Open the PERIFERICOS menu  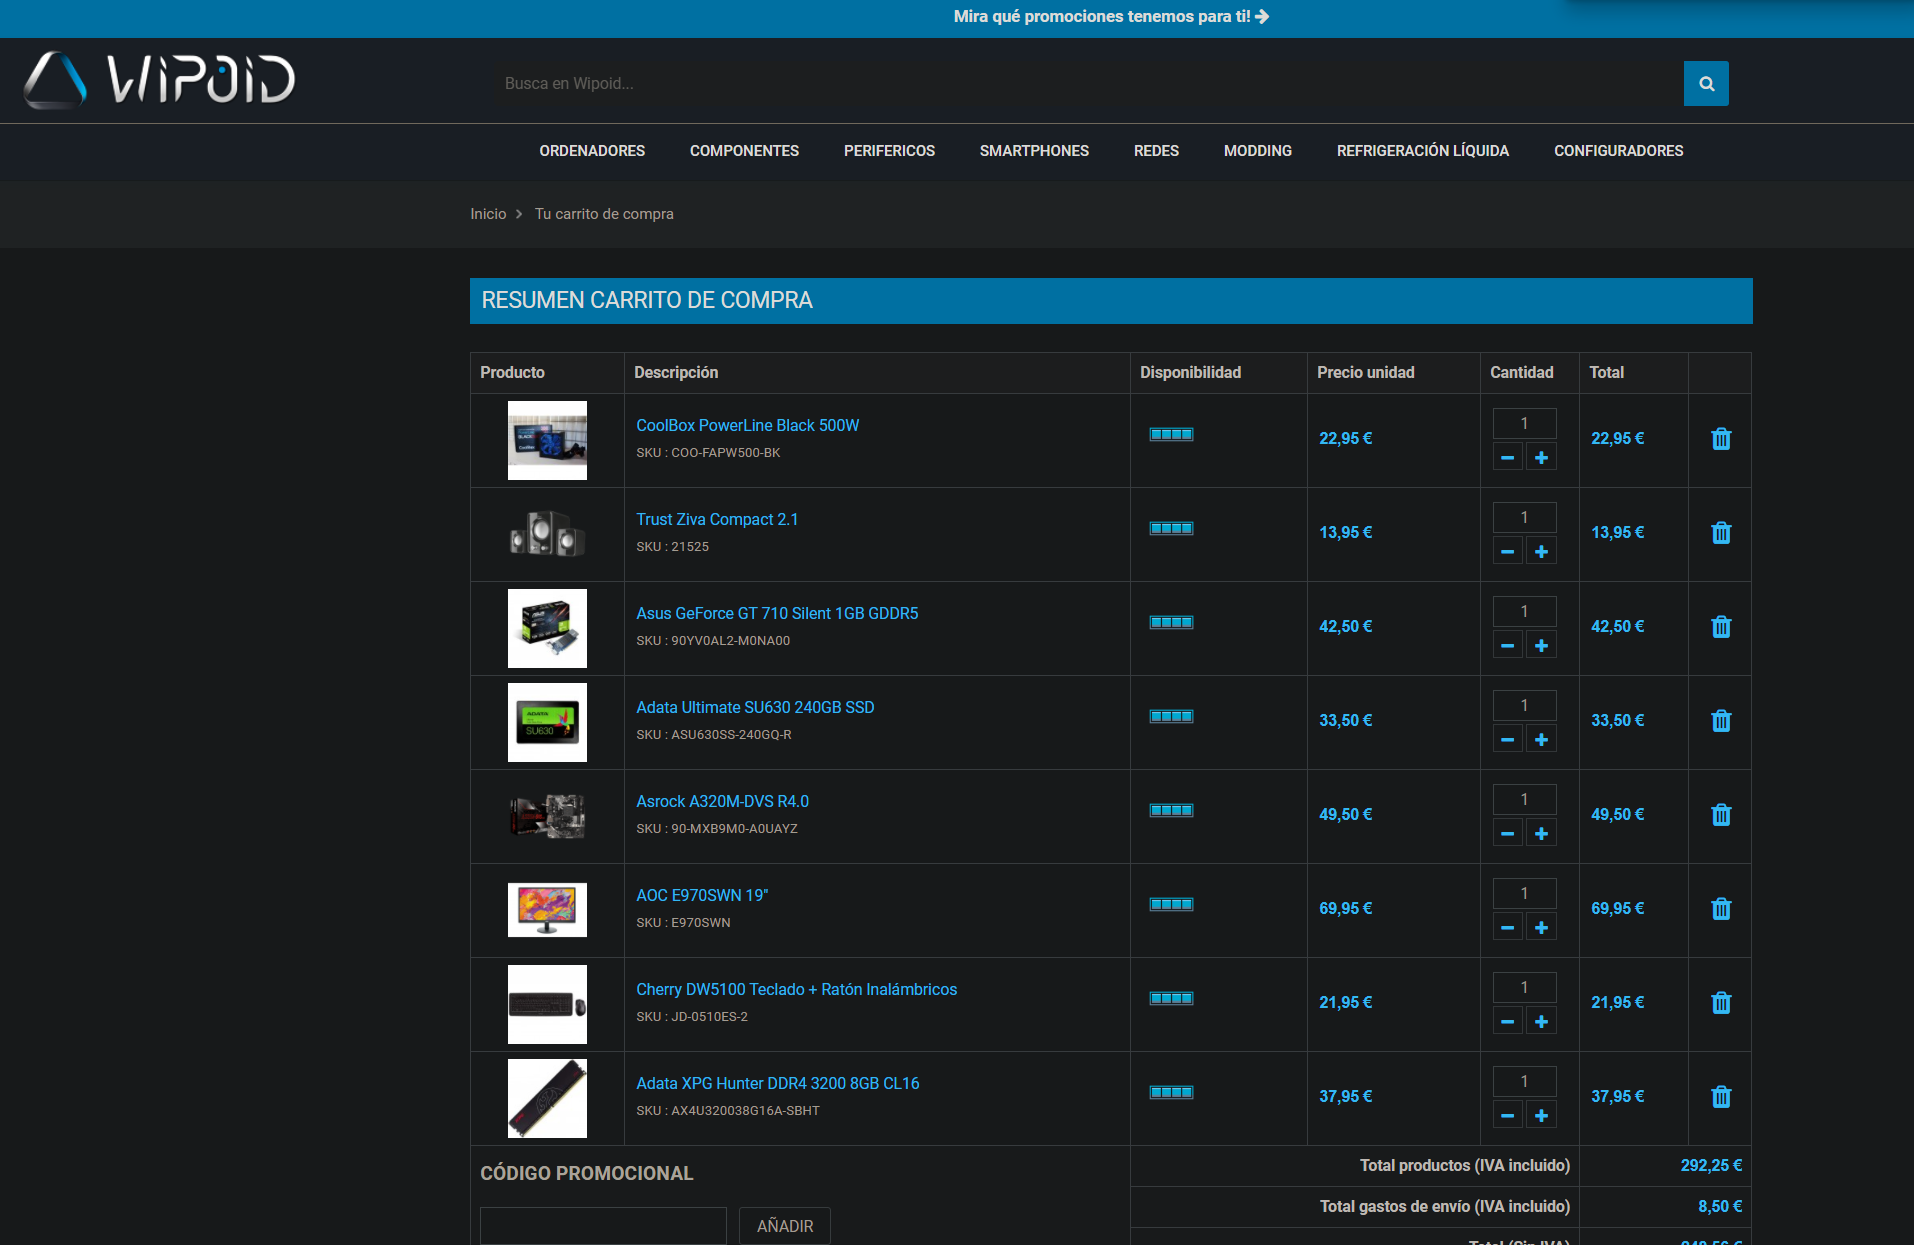(x=889, y=151)
